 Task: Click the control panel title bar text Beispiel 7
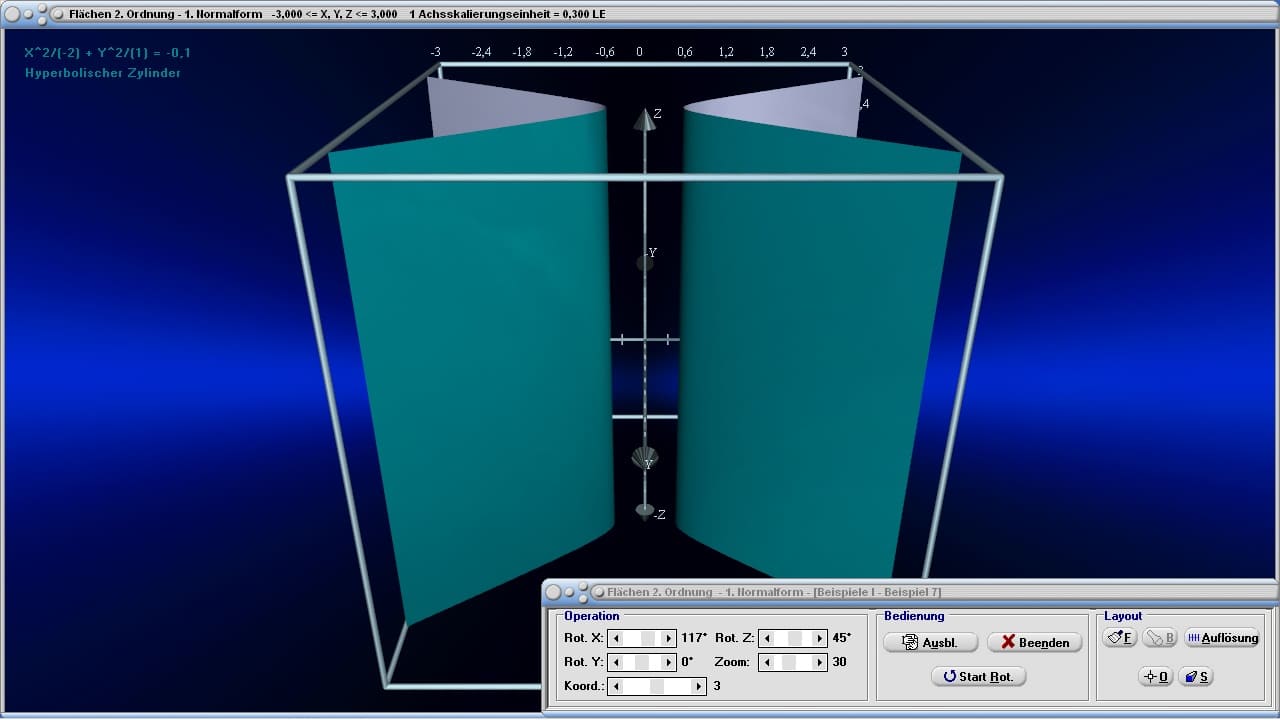pyautogui.click(x=911, y=592)
